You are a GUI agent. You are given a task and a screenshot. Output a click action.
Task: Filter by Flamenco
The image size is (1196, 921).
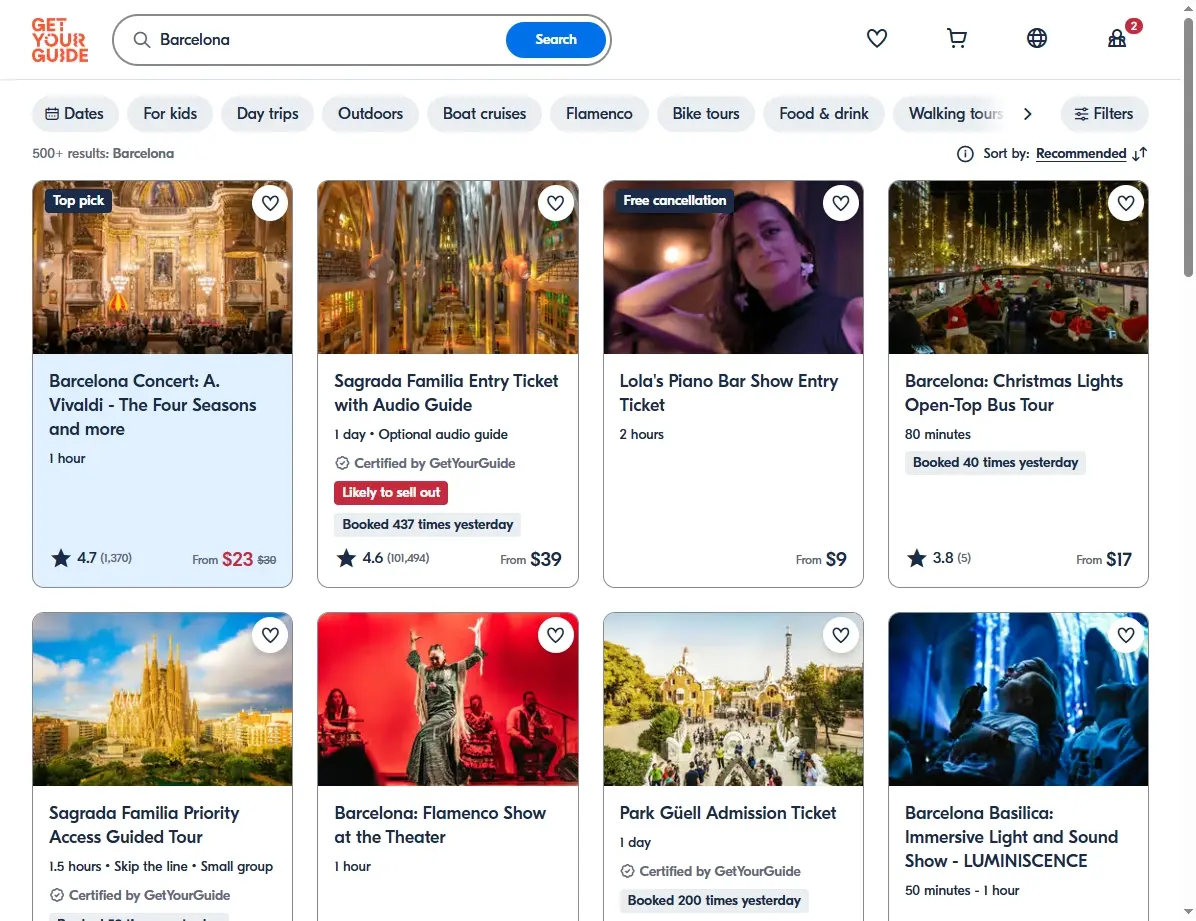(x=600, y=114)
